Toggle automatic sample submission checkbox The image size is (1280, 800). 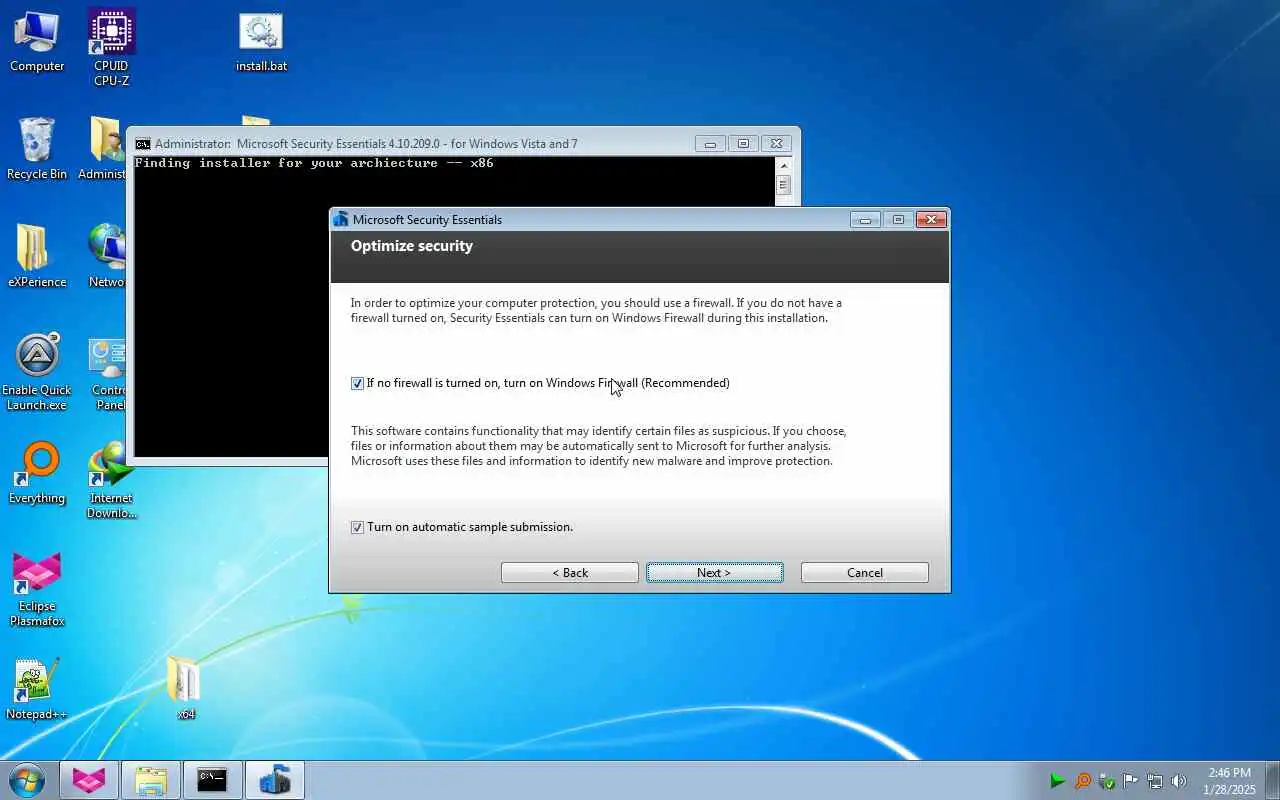357,527
